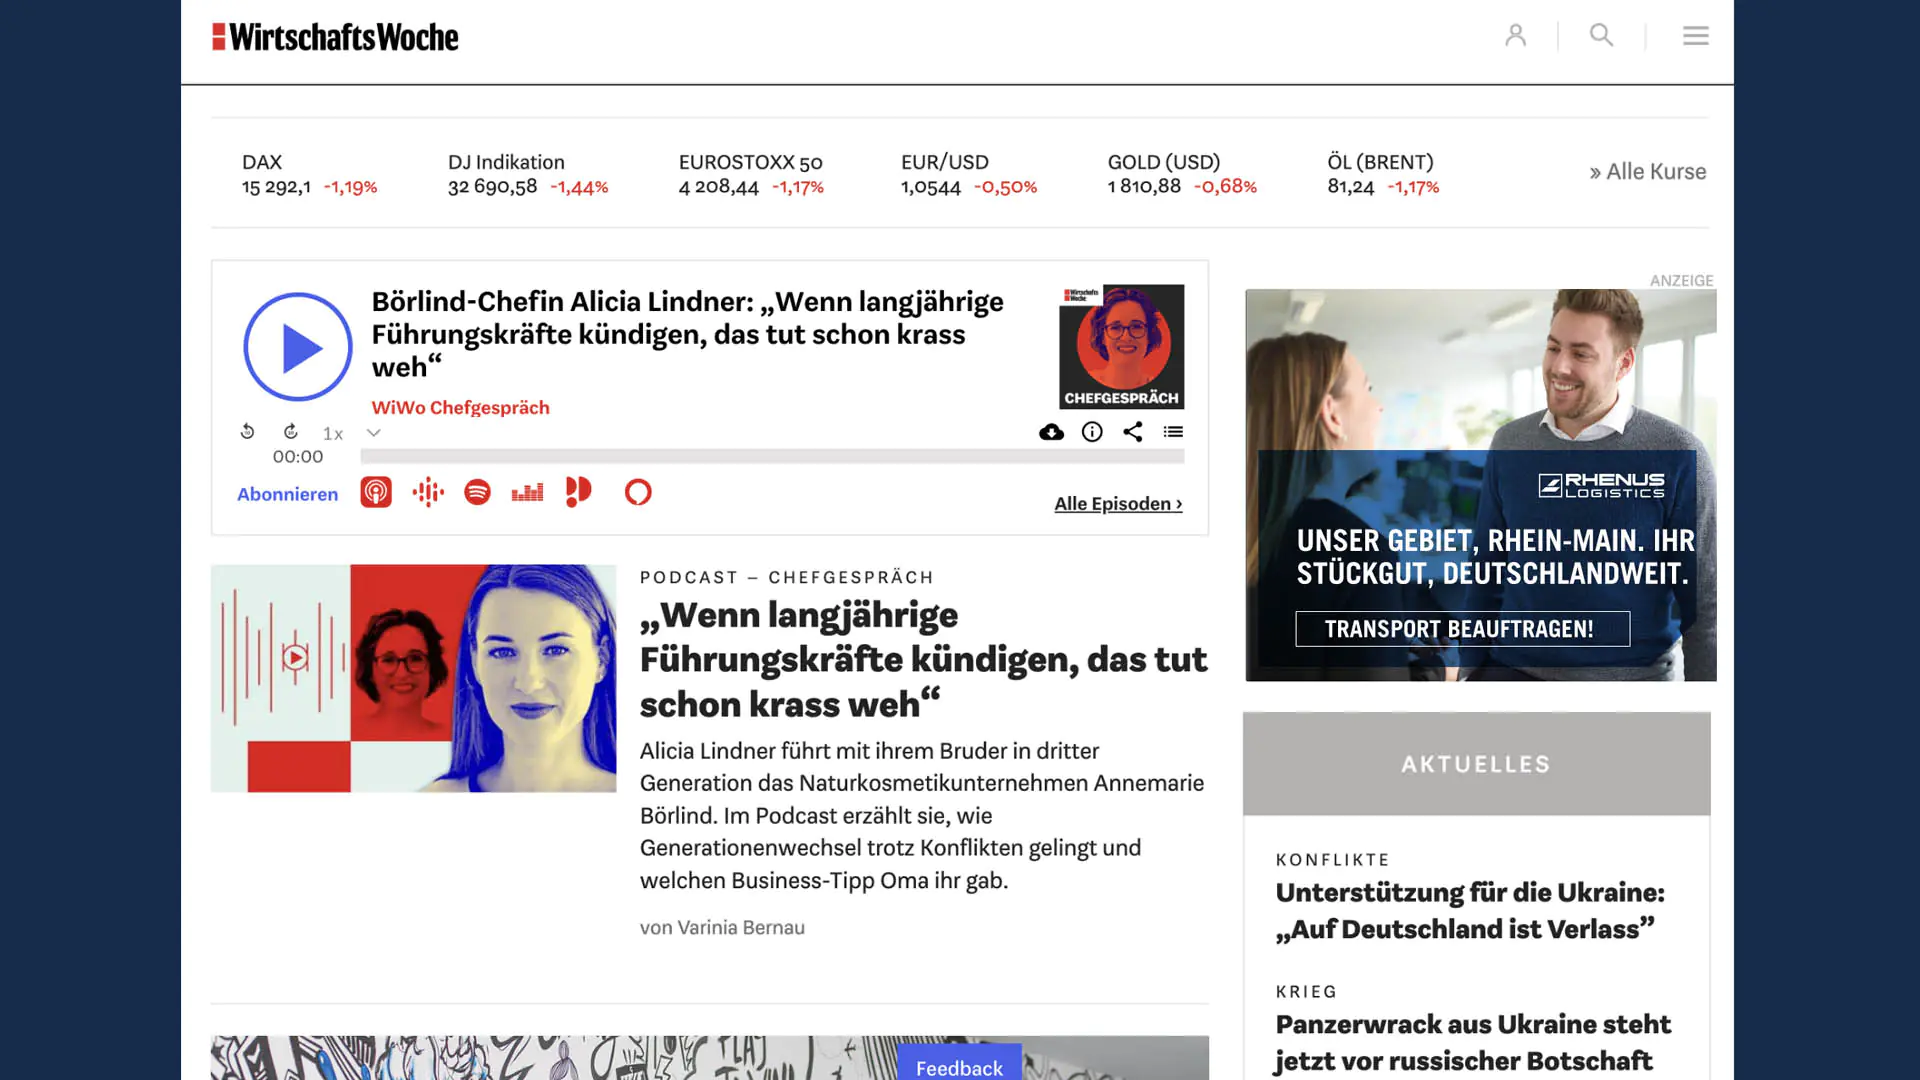
Task: Open the GOLD (USD) quote
Action: (1182, 174)
